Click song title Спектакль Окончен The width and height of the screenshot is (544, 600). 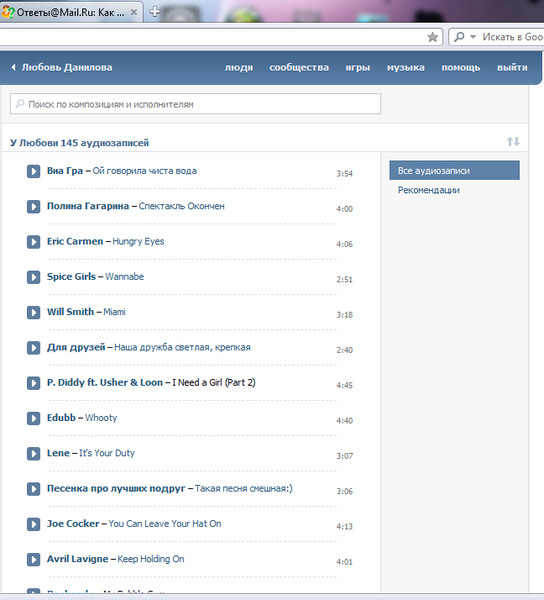pos(181,206)
